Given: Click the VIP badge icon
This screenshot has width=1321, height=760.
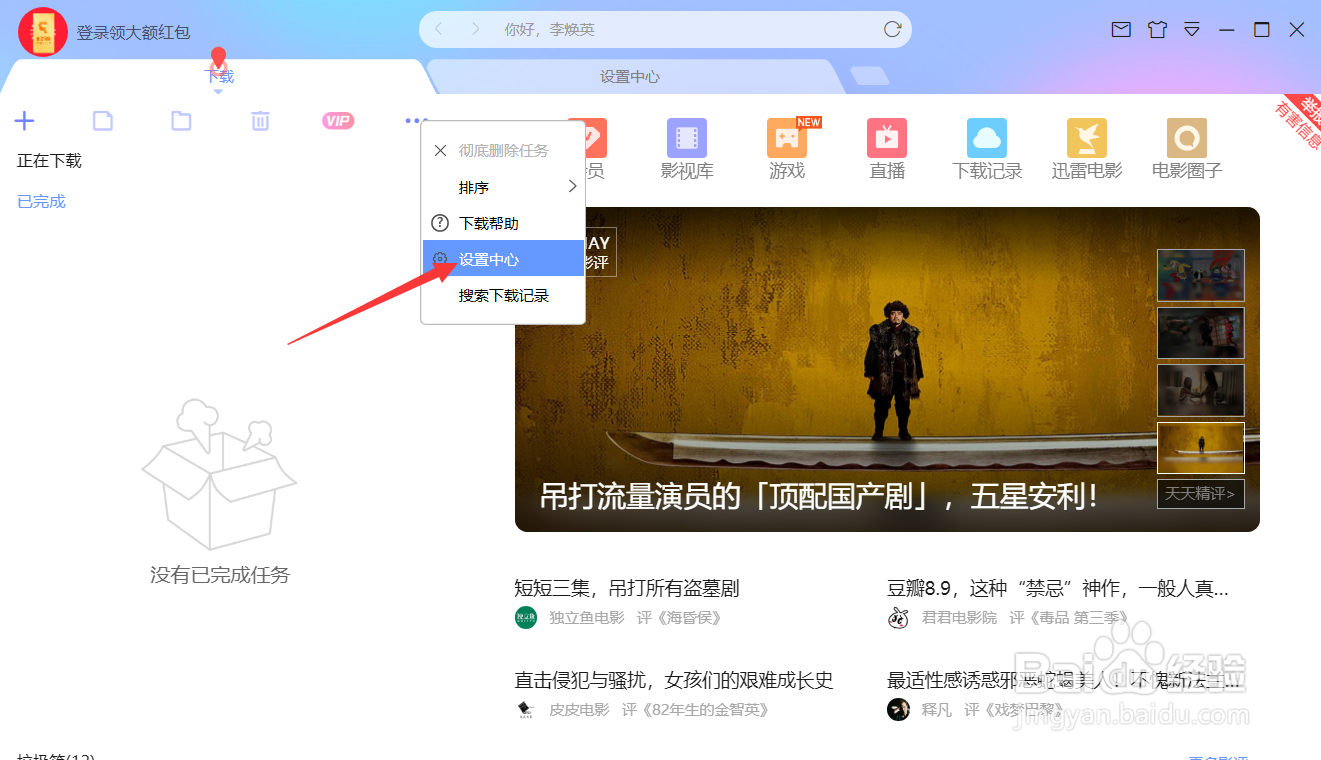Looking at the screenshot, I should click(338, 121).
